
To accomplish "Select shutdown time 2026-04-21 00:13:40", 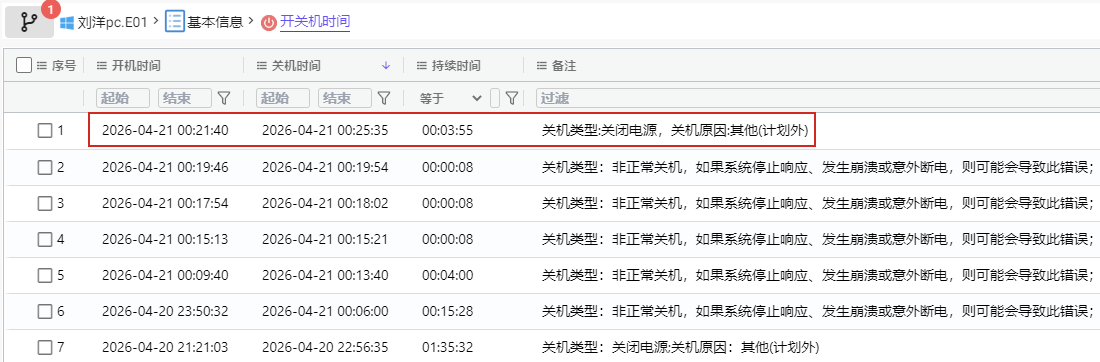I will click(x=325, y=275).
